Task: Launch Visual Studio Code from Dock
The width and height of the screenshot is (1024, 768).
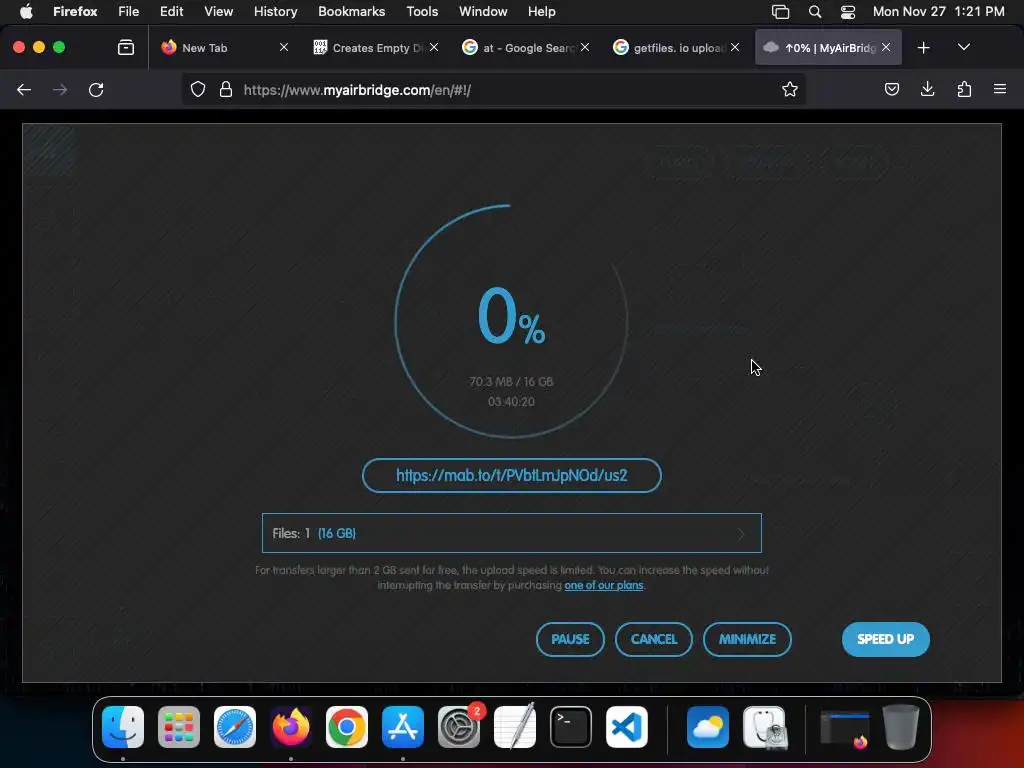Action: pyautogui.click(x=627, y=727)
